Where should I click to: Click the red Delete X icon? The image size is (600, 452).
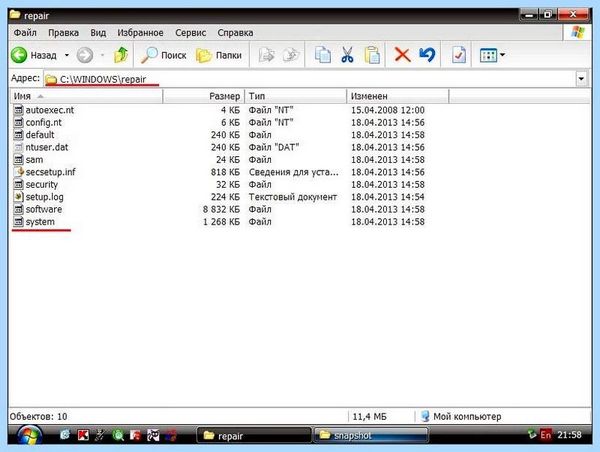402,55
